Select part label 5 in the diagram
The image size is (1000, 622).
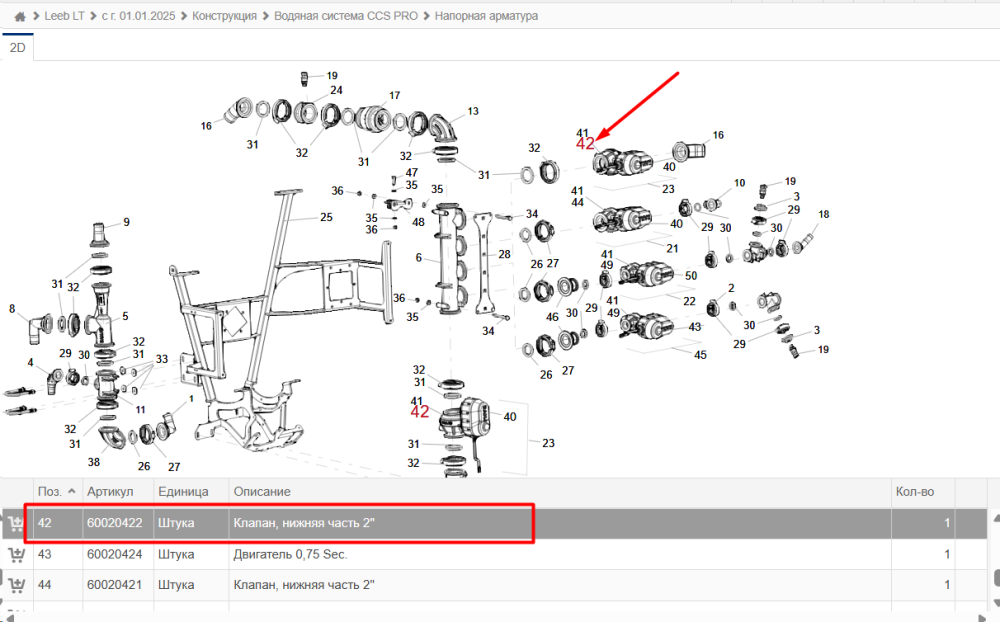125,316
